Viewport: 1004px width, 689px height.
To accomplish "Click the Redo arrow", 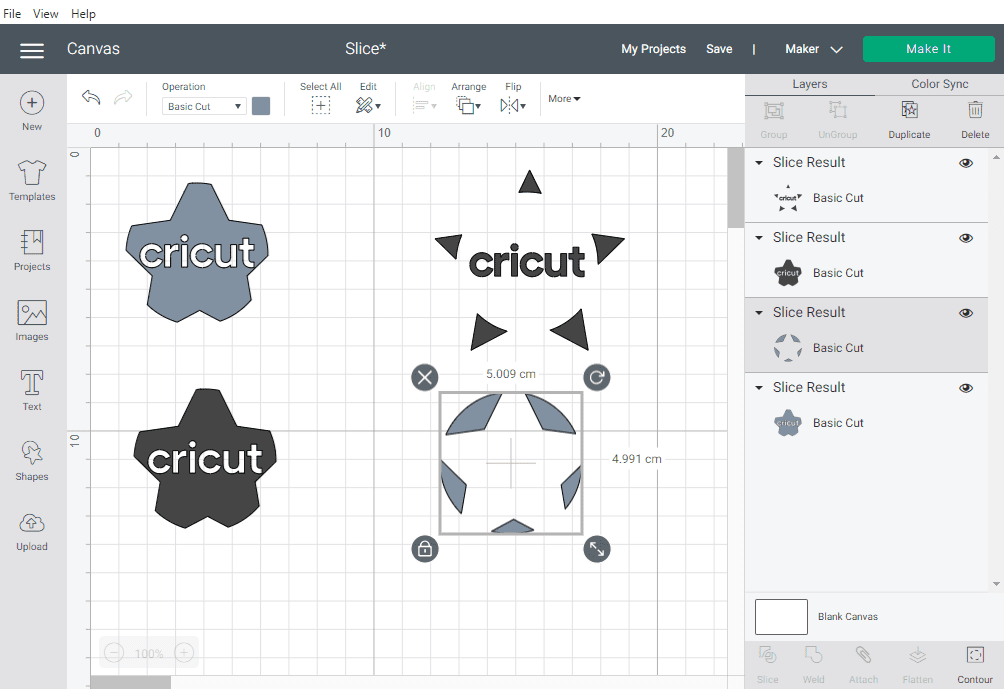I will [123, 97].
